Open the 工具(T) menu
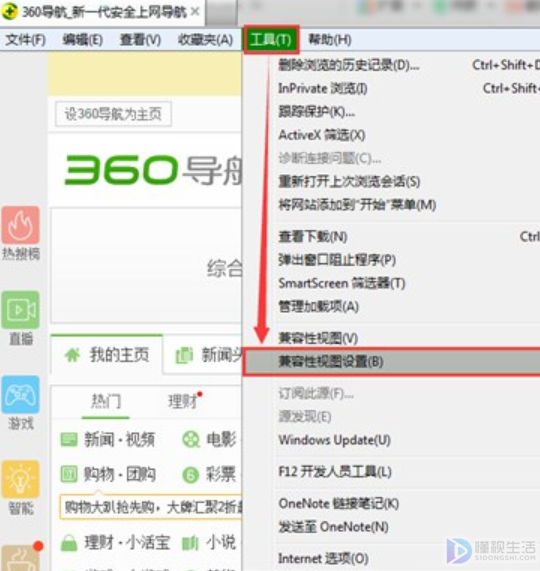Screen dimensions: 540x571 271,39
